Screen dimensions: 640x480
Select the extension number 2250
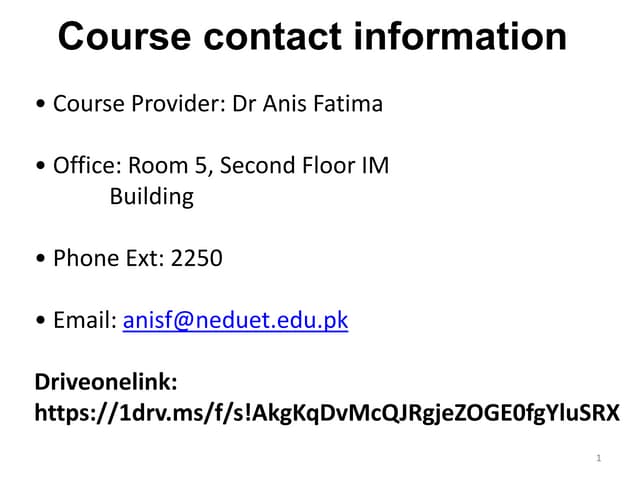(x=197, y=259)
